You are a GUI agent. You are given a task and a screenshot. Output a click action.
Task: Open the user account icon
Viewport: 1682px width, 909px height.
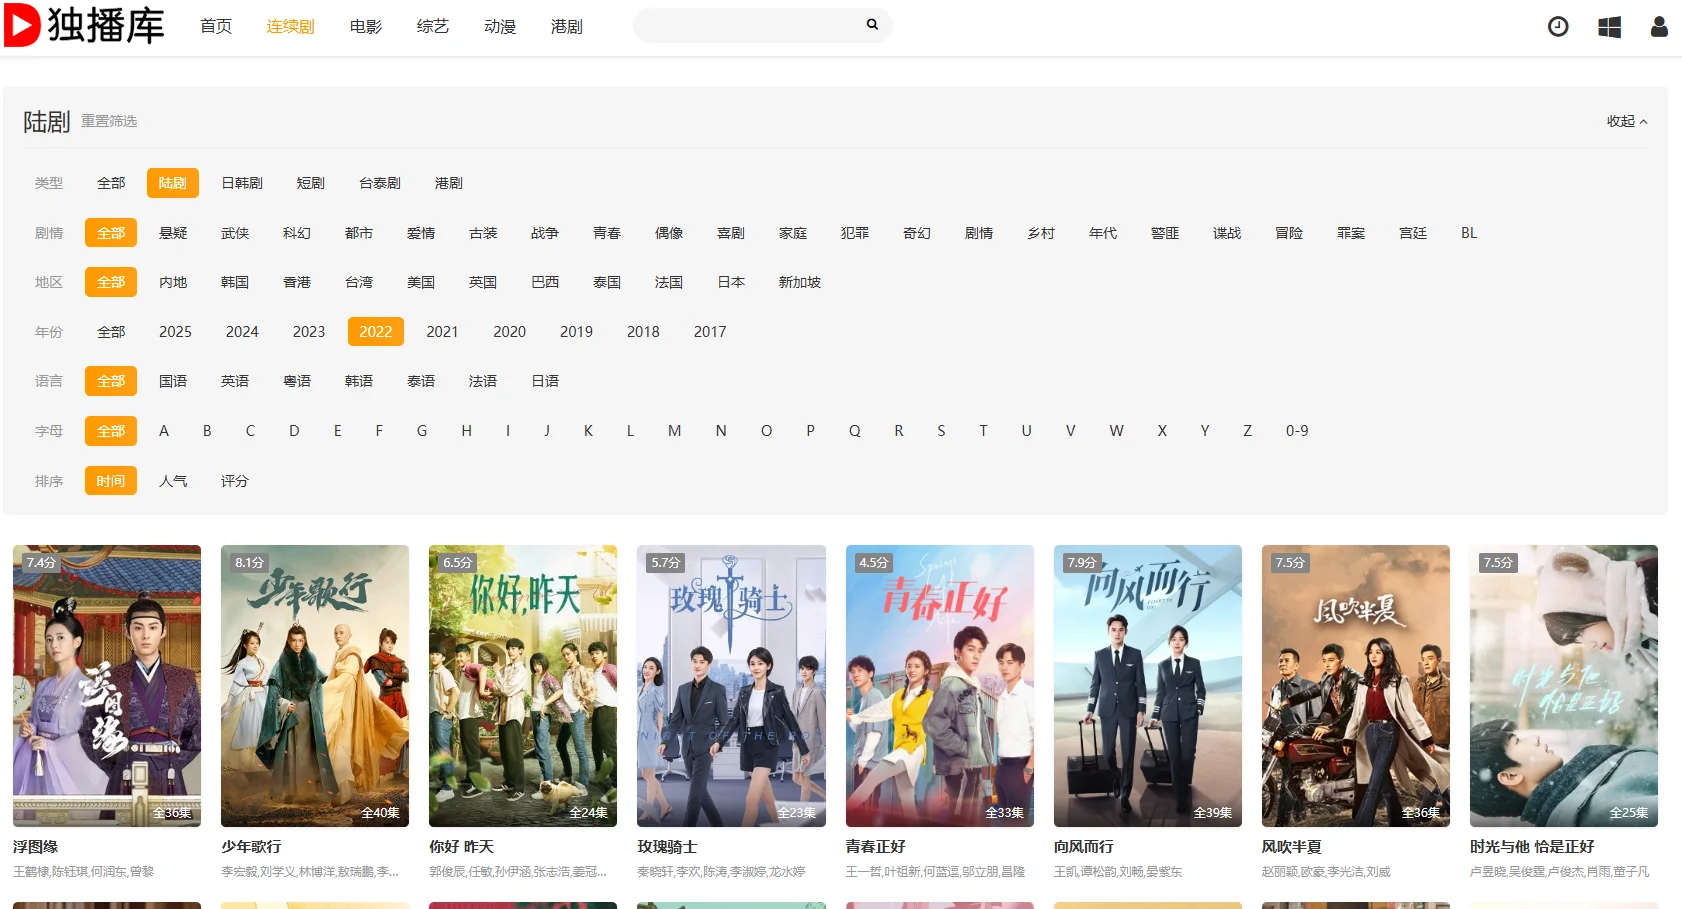(1659, 27)
